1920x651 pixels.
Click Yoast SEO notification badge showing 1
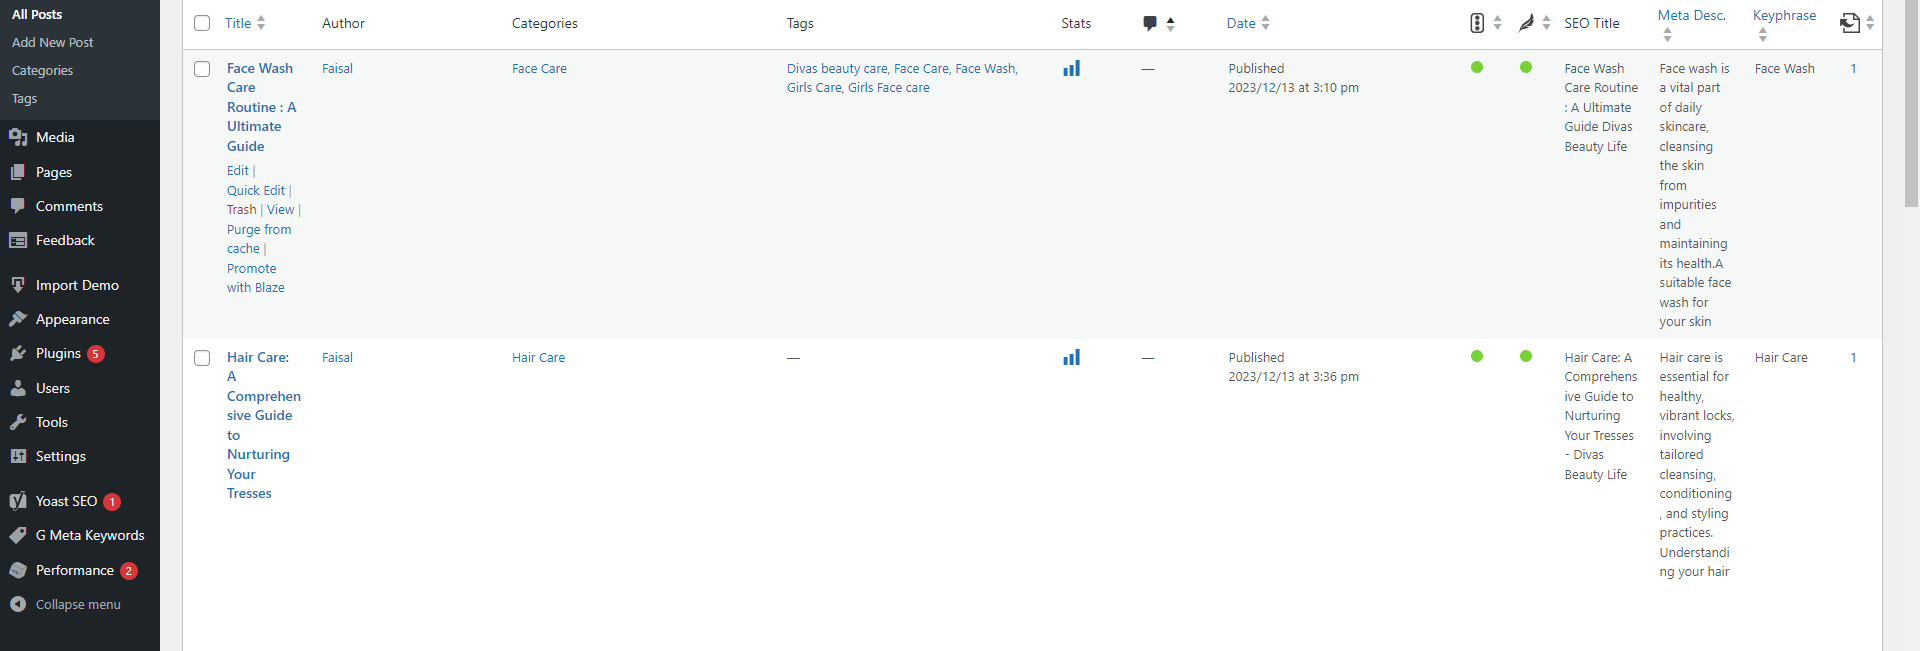click(112, 502)
